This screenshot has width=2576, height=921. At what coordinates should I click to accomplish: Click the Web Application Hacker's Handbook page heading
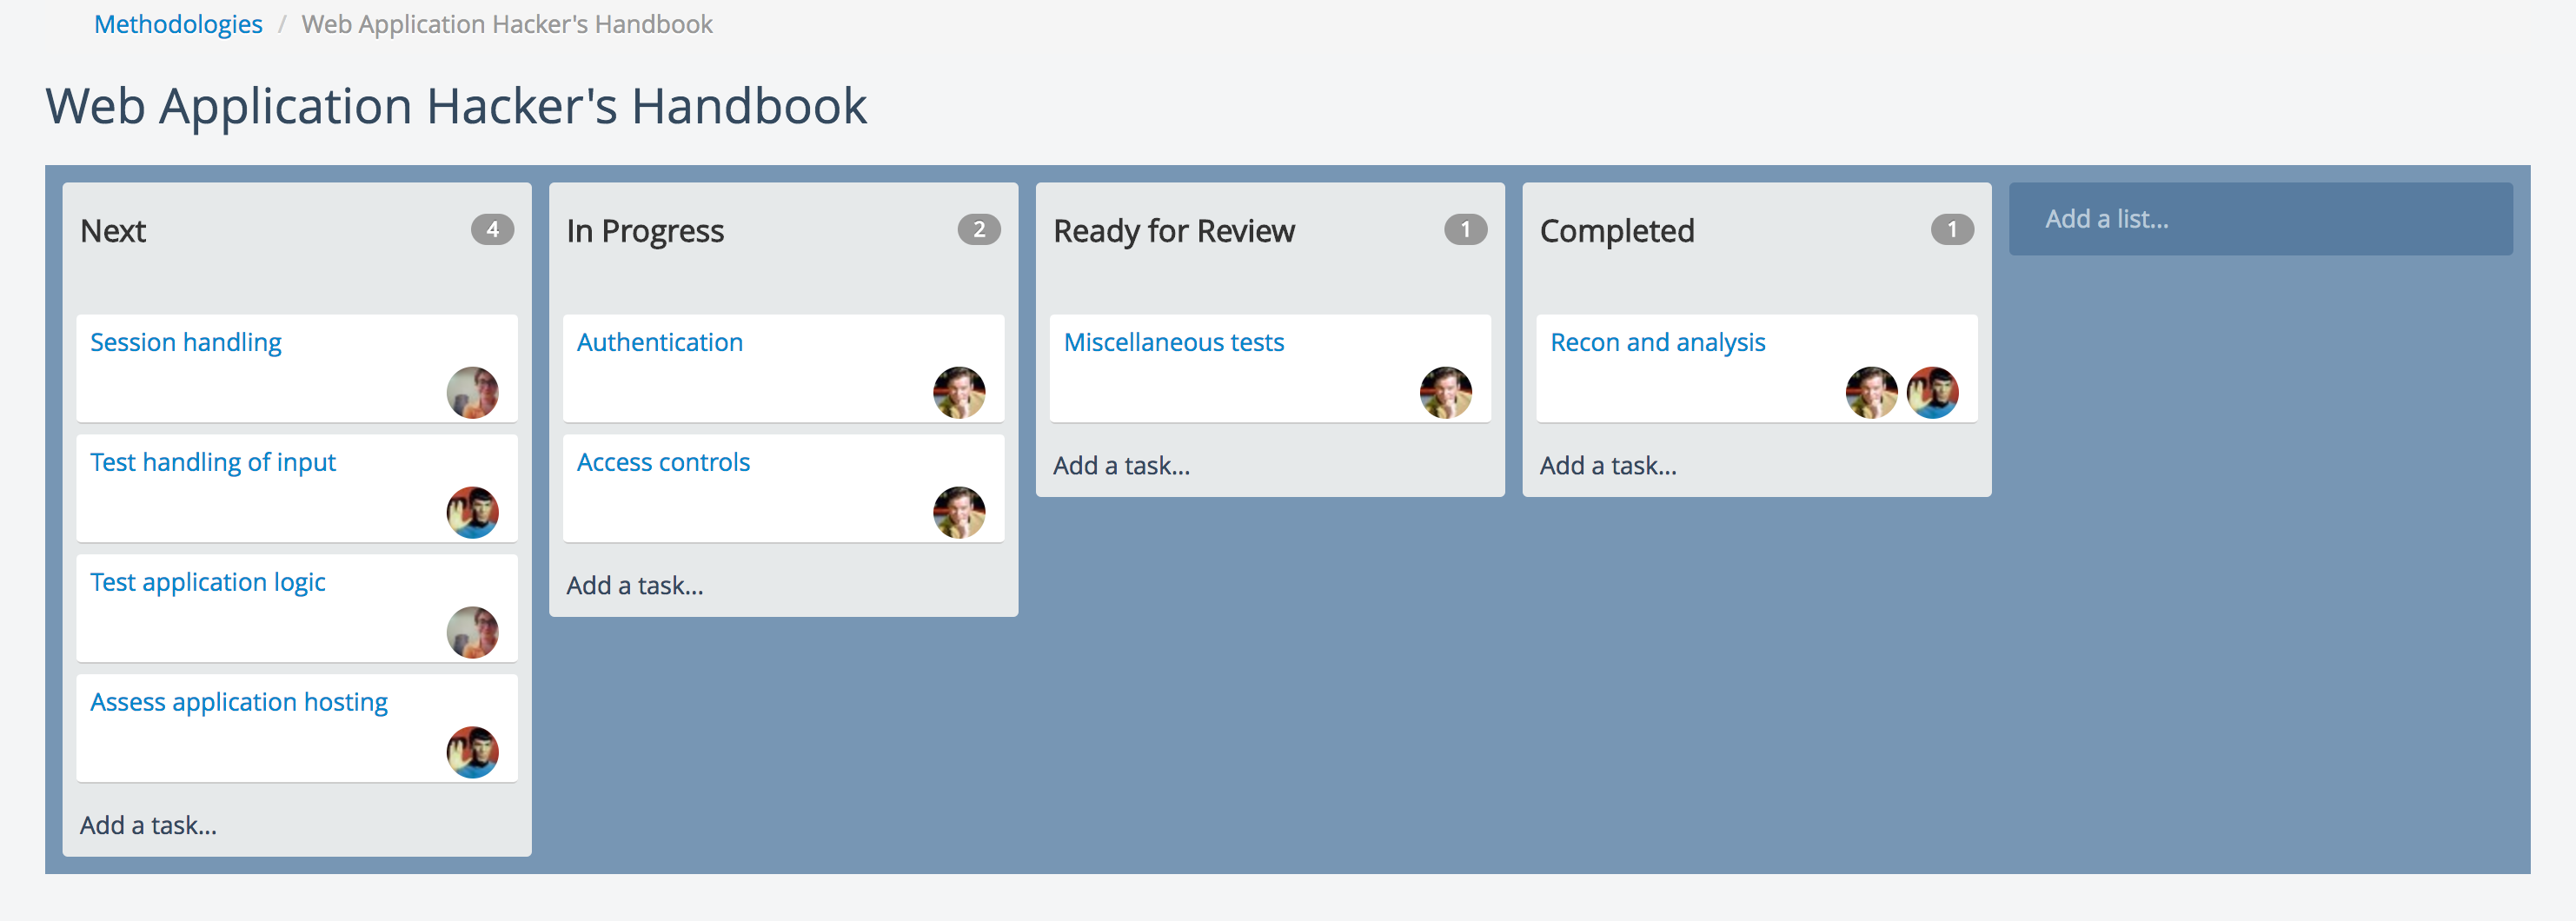tap(456, 106)
